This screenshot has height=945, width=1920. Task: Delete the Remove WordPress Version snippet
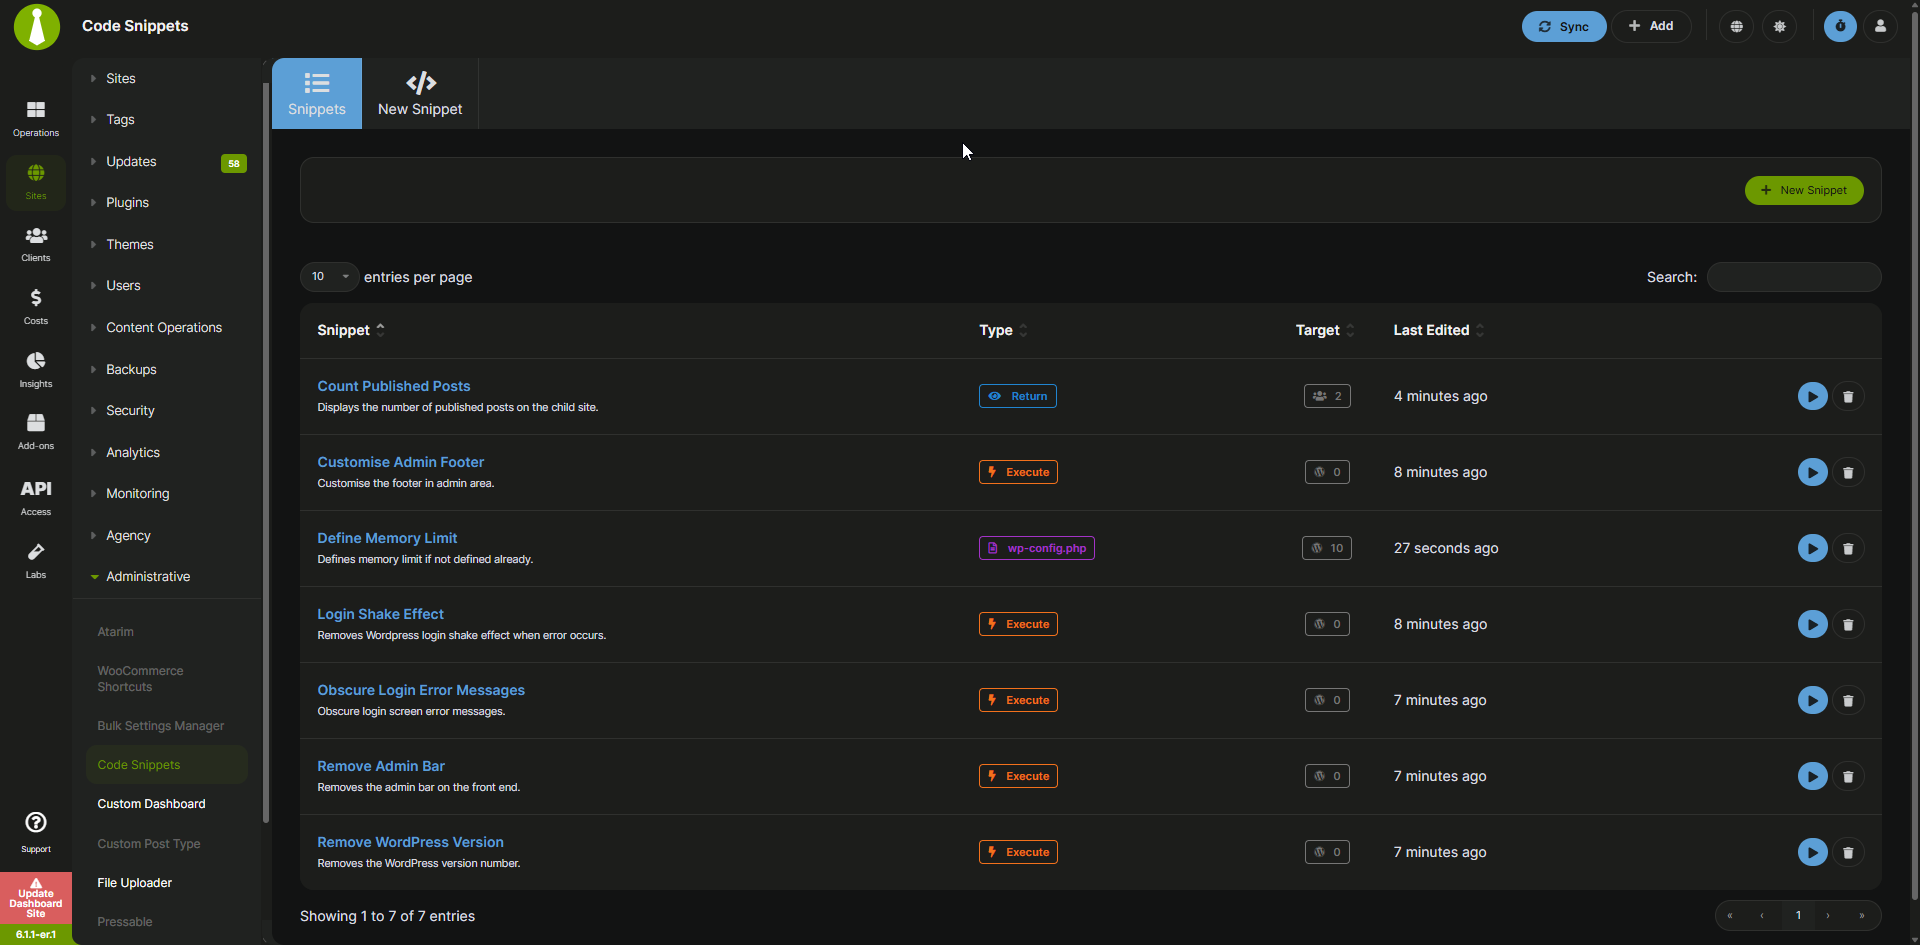point(1848,852)
